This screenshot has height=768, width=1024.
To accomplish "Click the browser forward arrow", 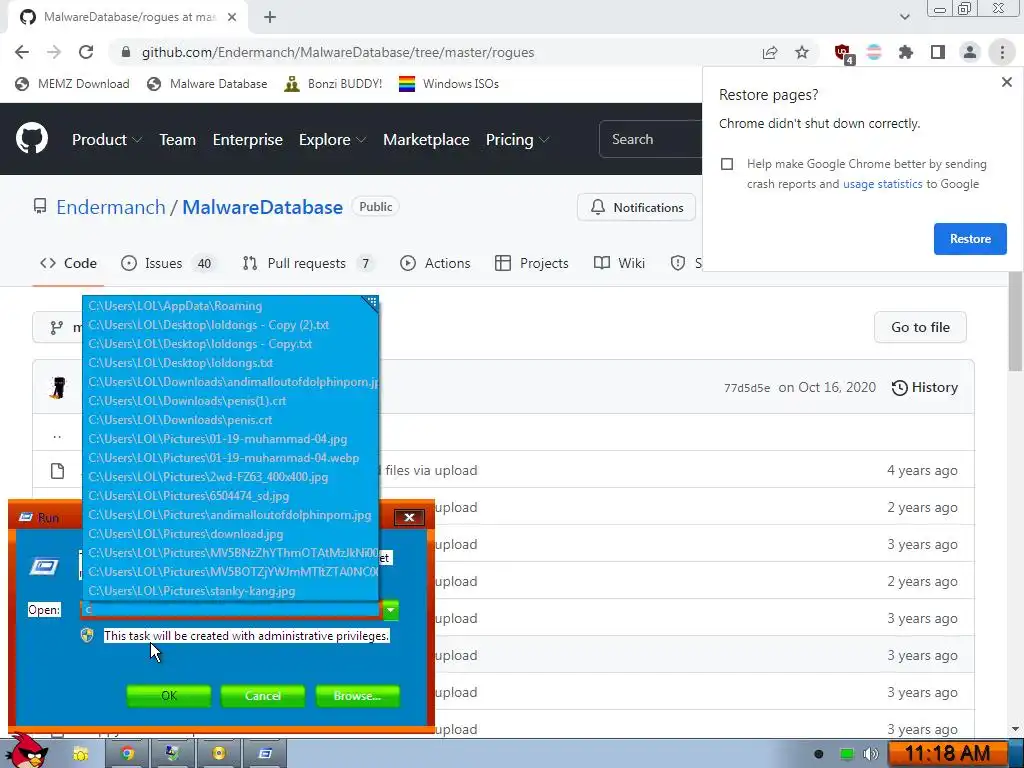I will point(54,52).
